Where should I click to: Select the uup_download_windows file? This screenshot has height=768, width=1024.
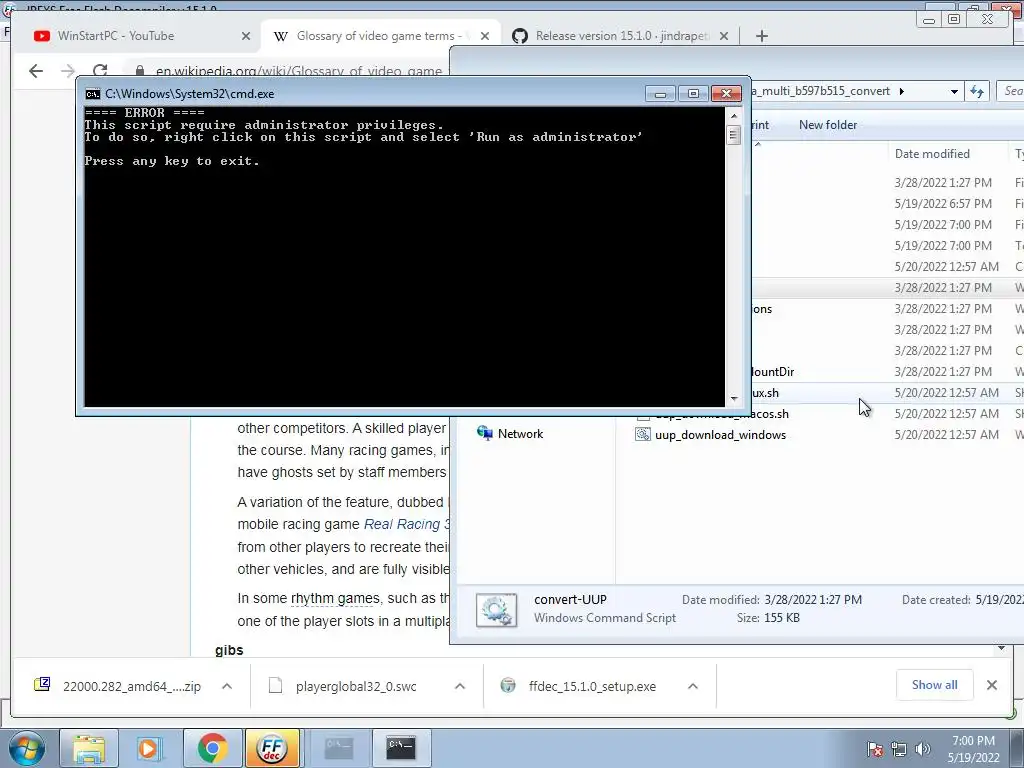(720, 435)
